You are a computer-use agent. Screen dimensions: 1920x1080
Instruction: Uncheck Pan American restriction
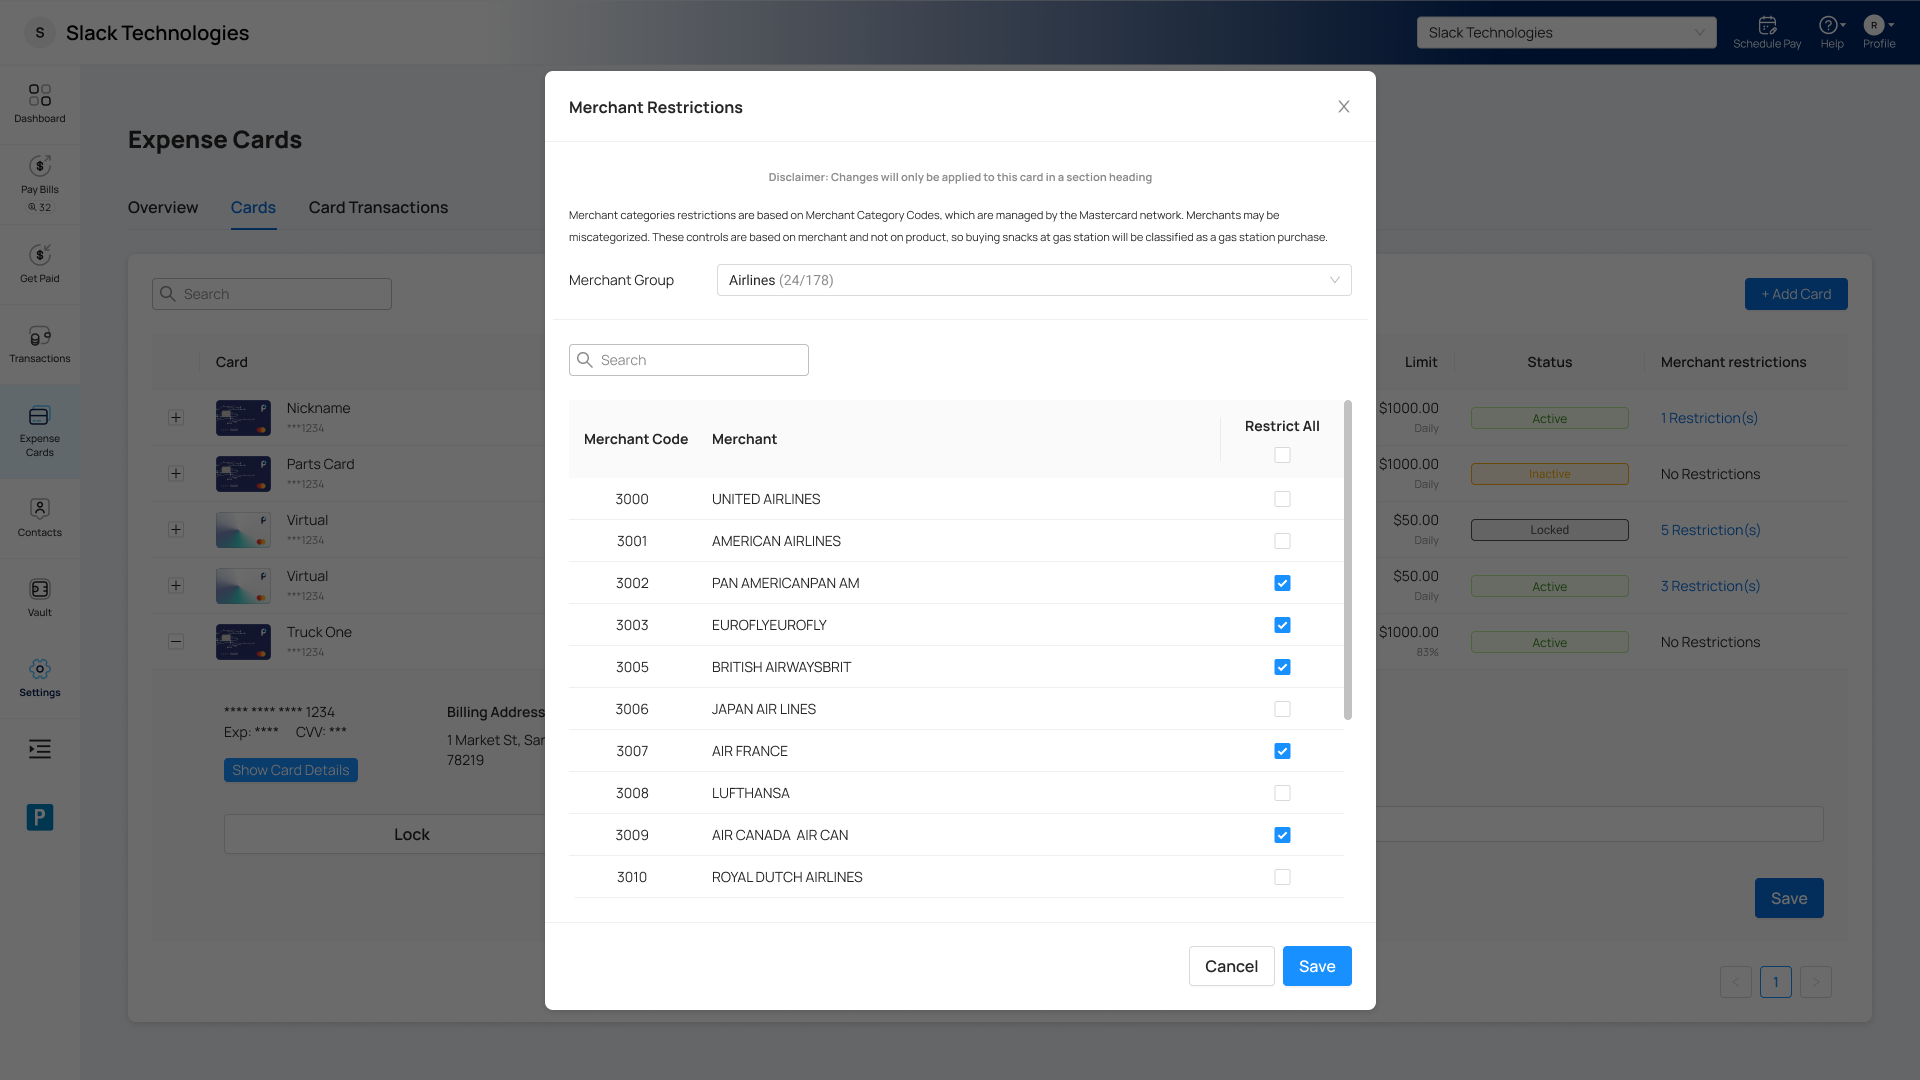pos(1282,583)
